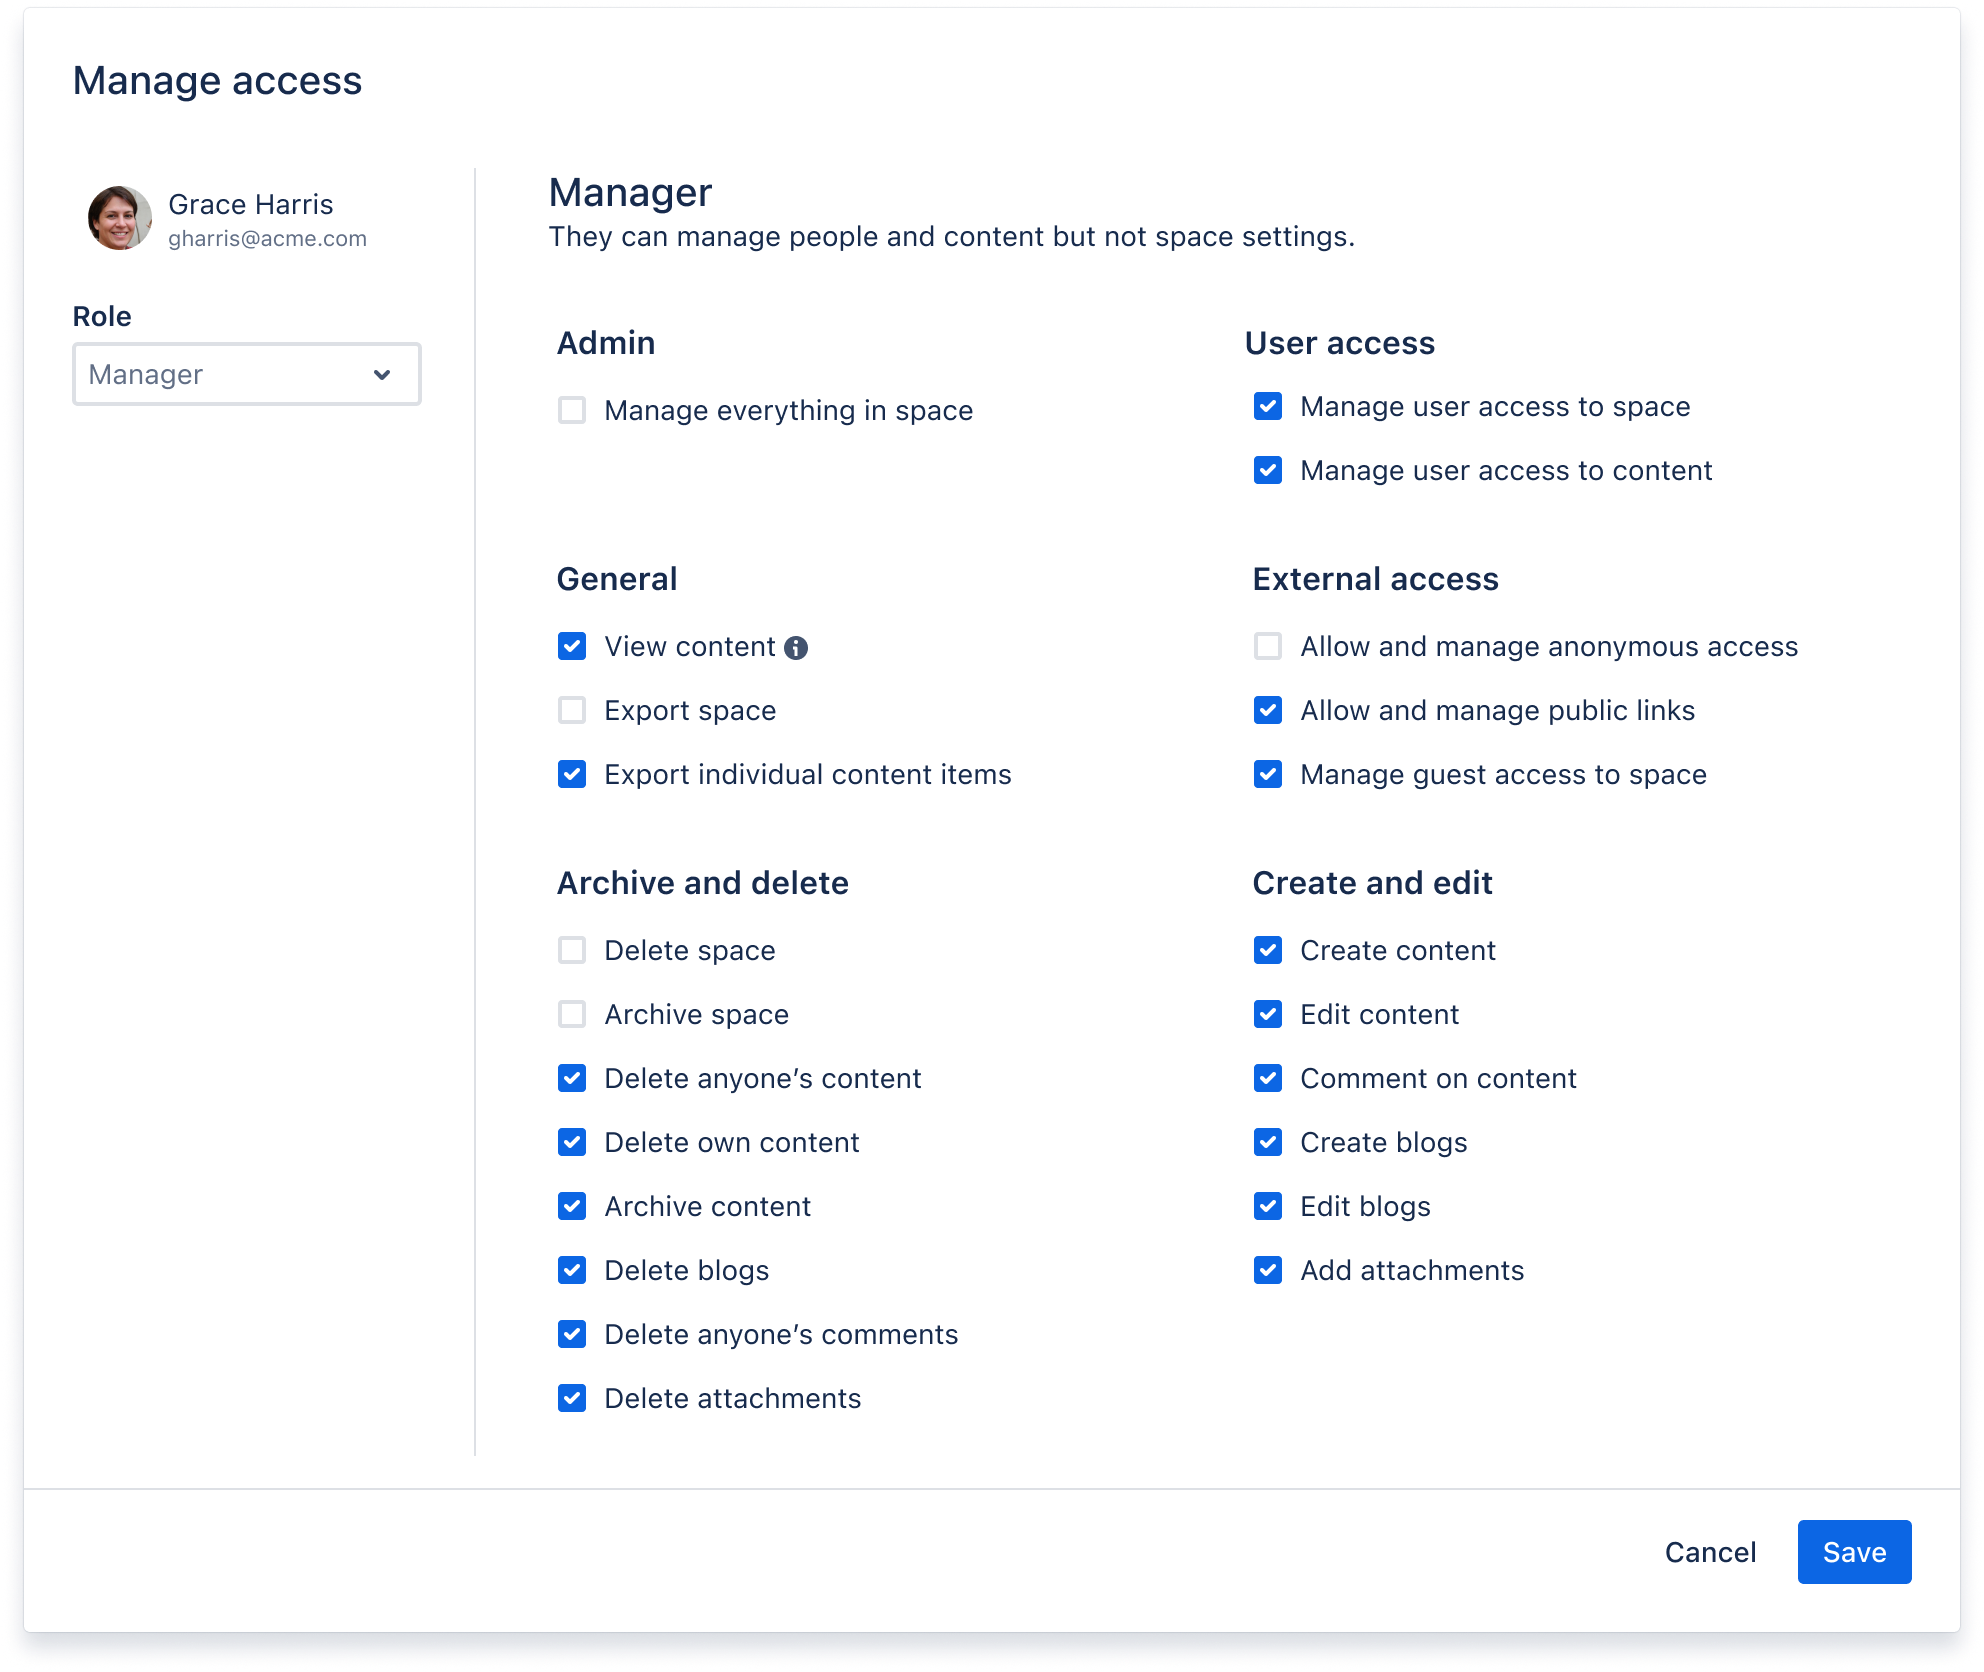Uncheck Manage user access to content

pyautogui.click(x=1267, y=471)
